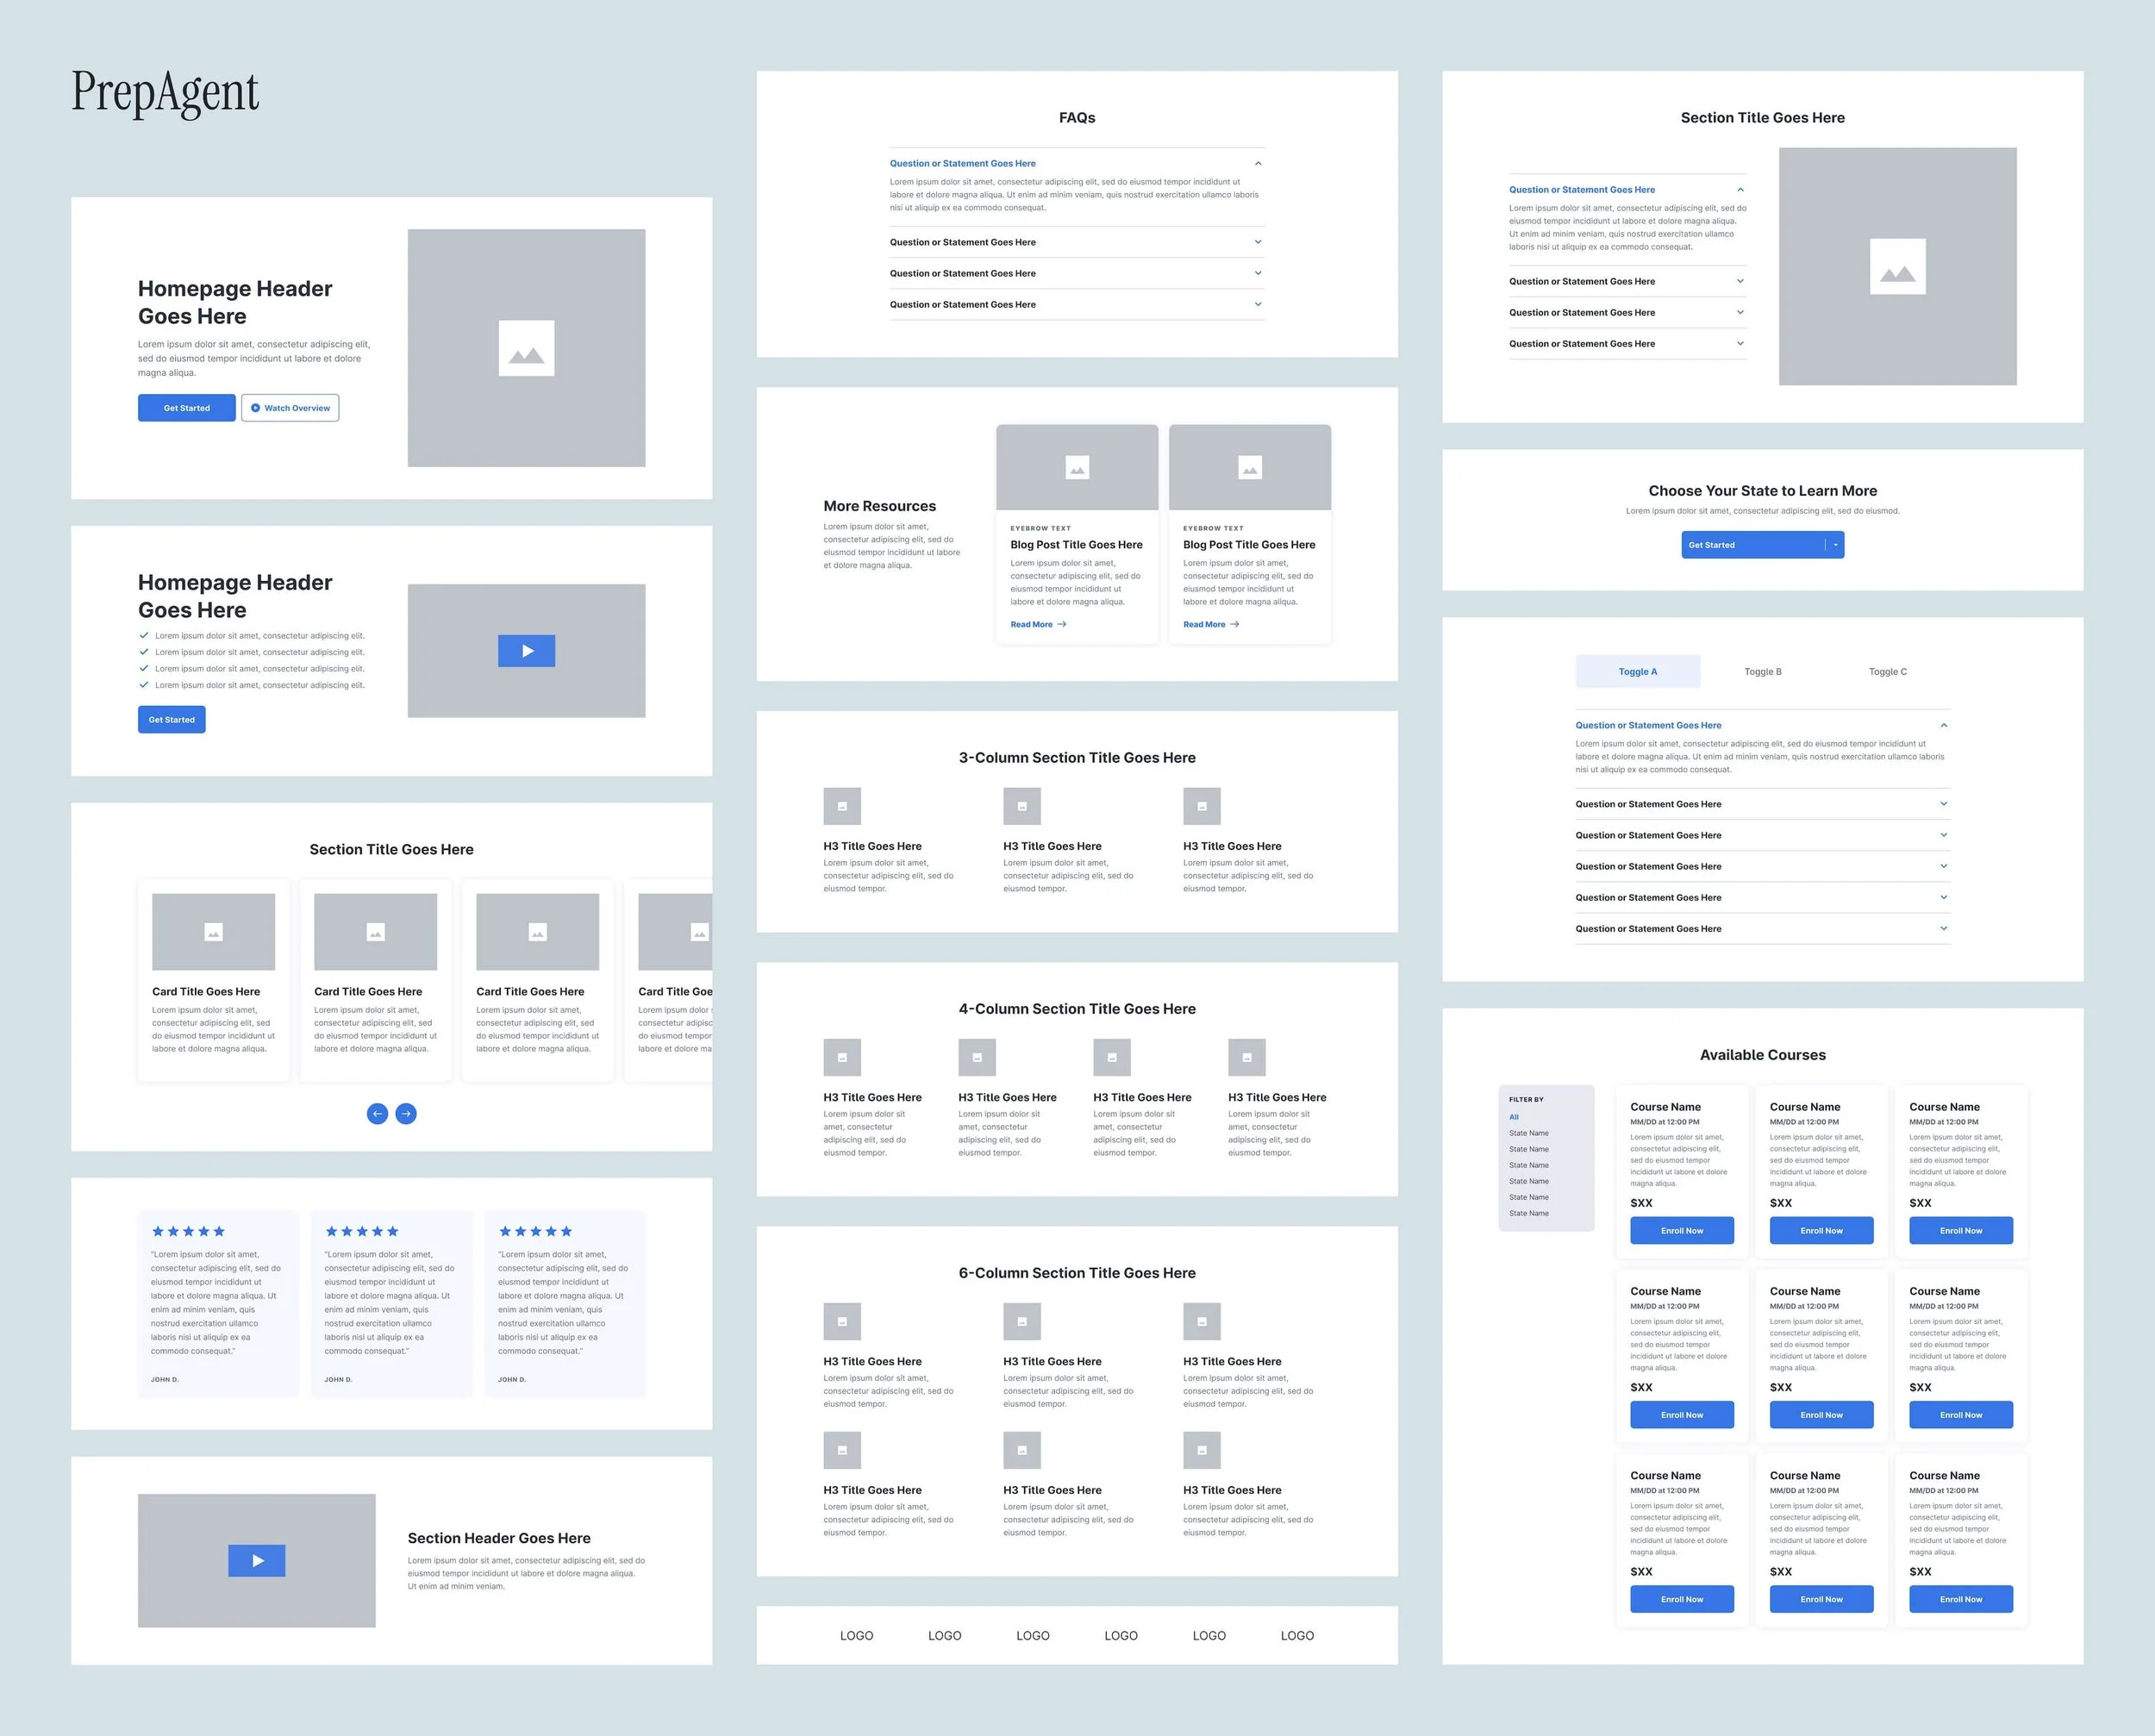Play the second homepage header video
Screen dimensions: 2155x1736
click(x=526, y=651)
